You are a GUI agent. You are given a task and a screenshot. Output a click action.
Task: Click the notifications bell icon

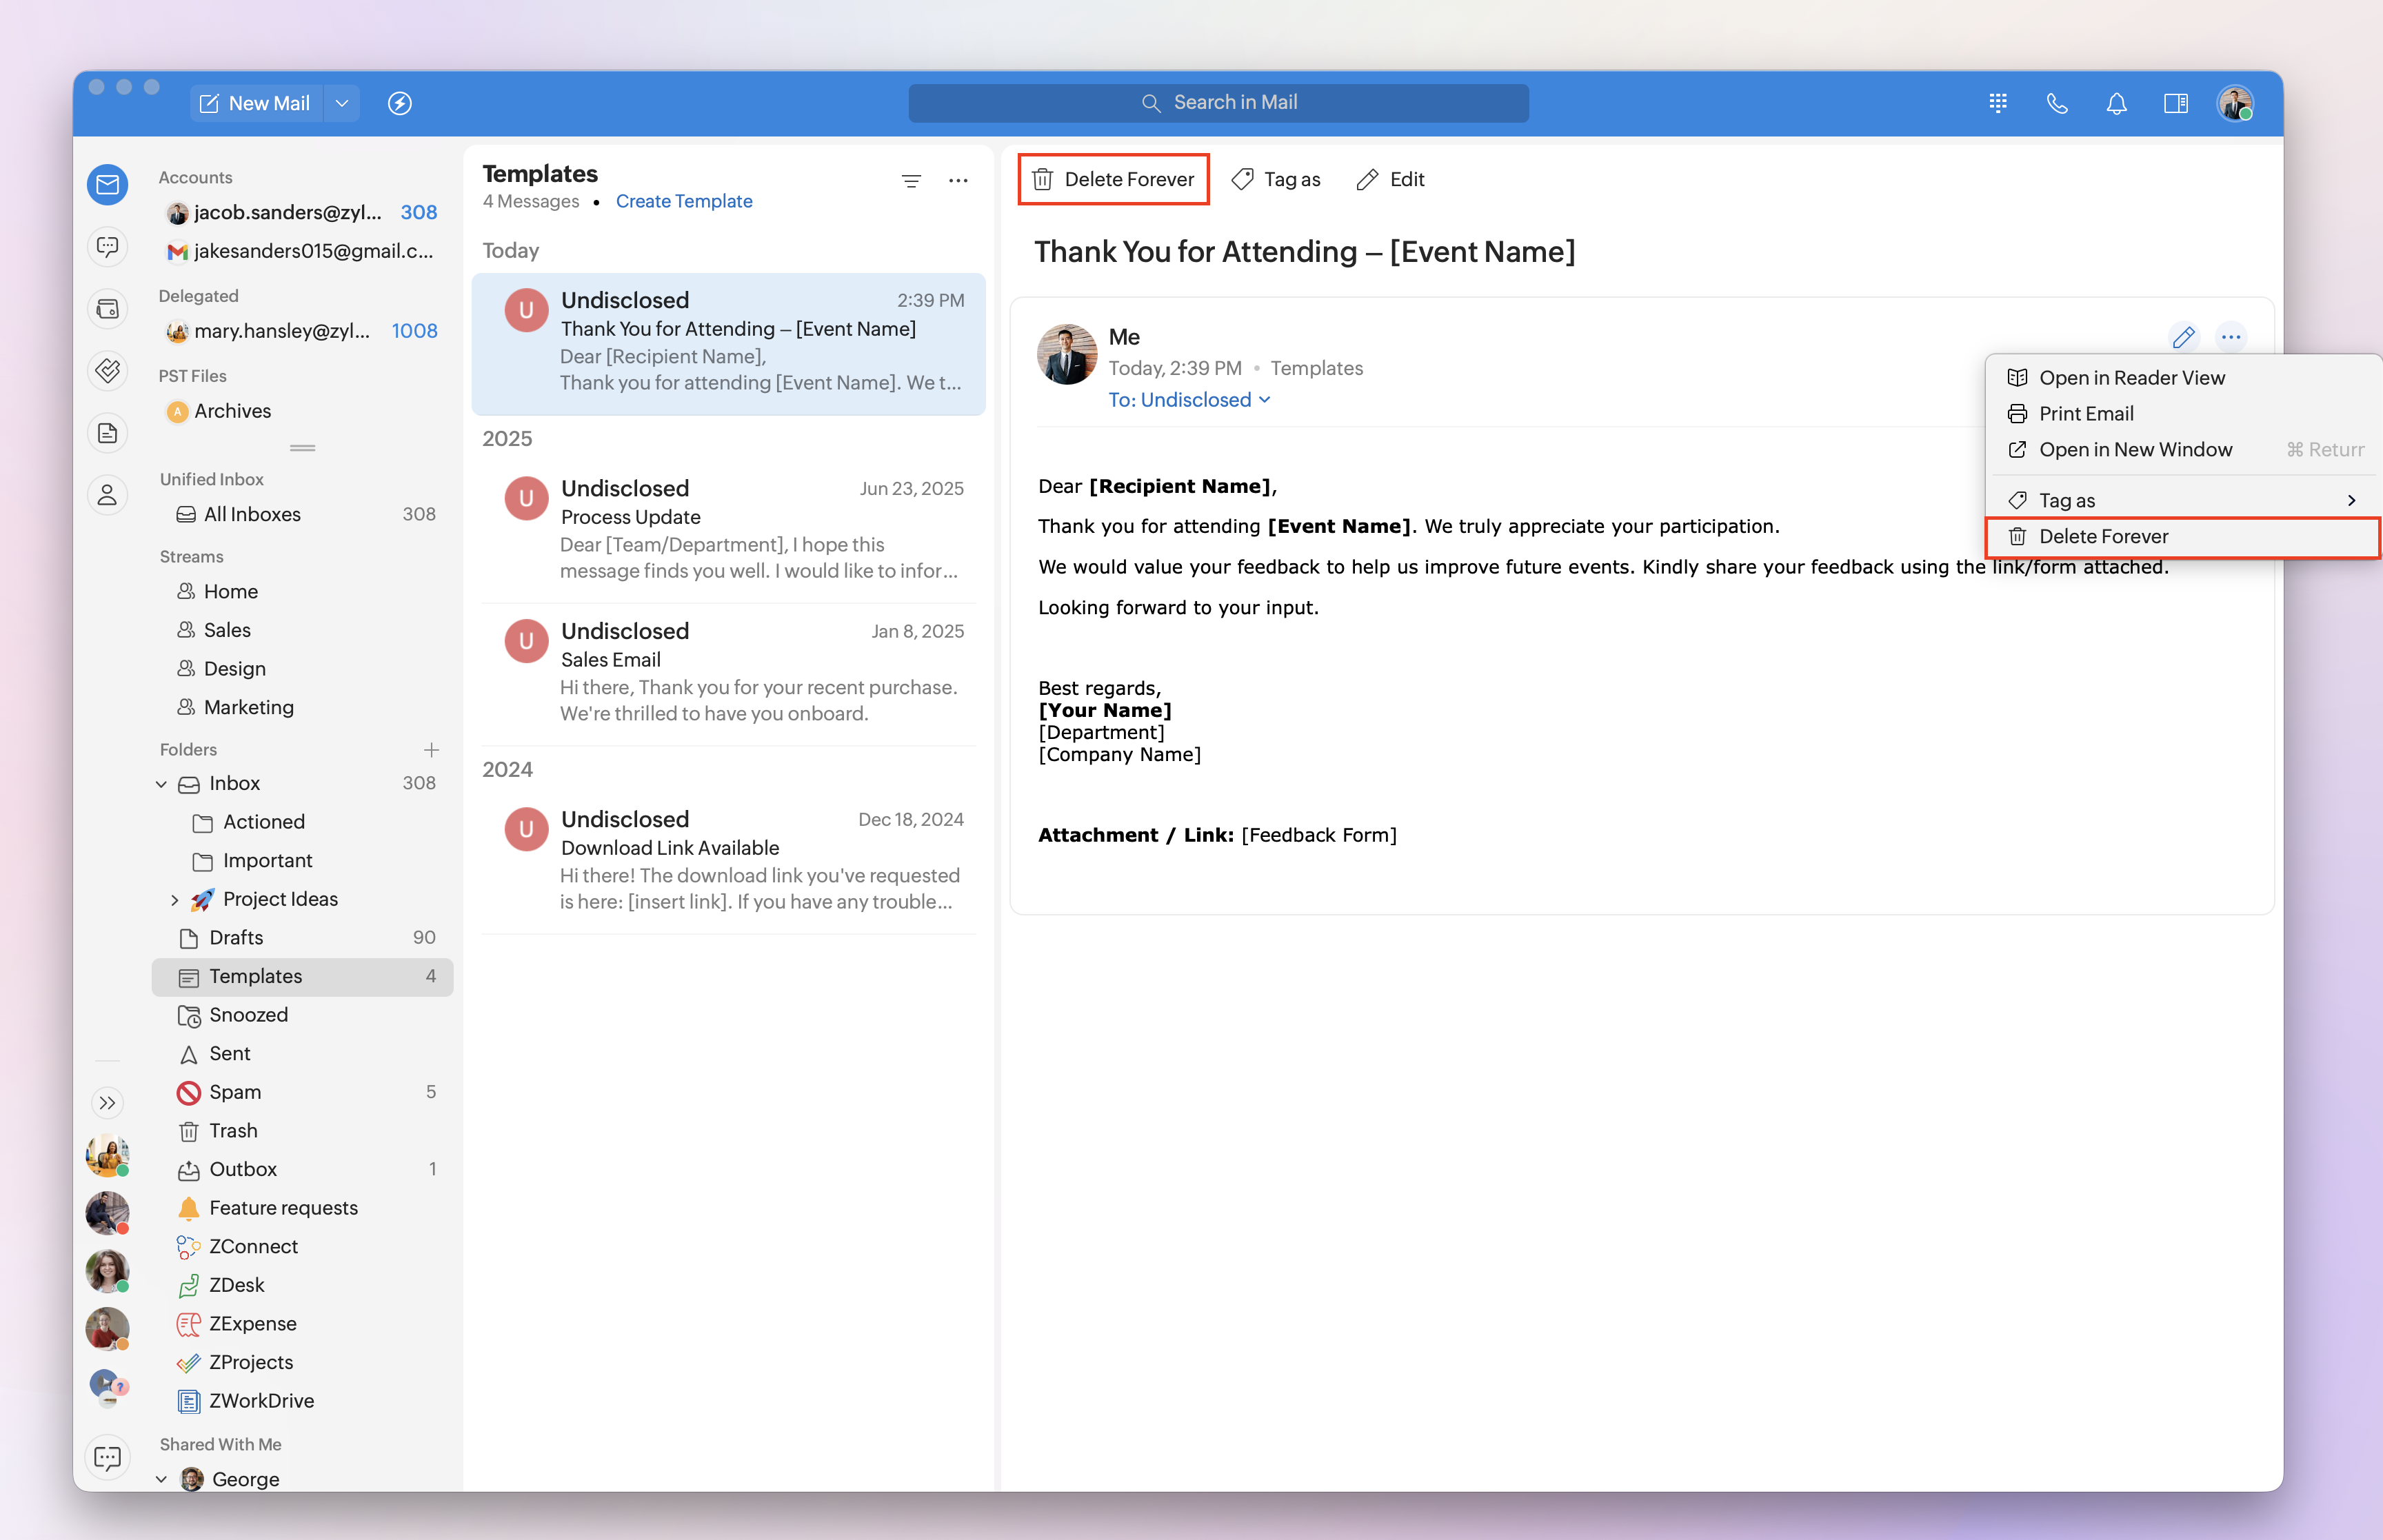2116,103
